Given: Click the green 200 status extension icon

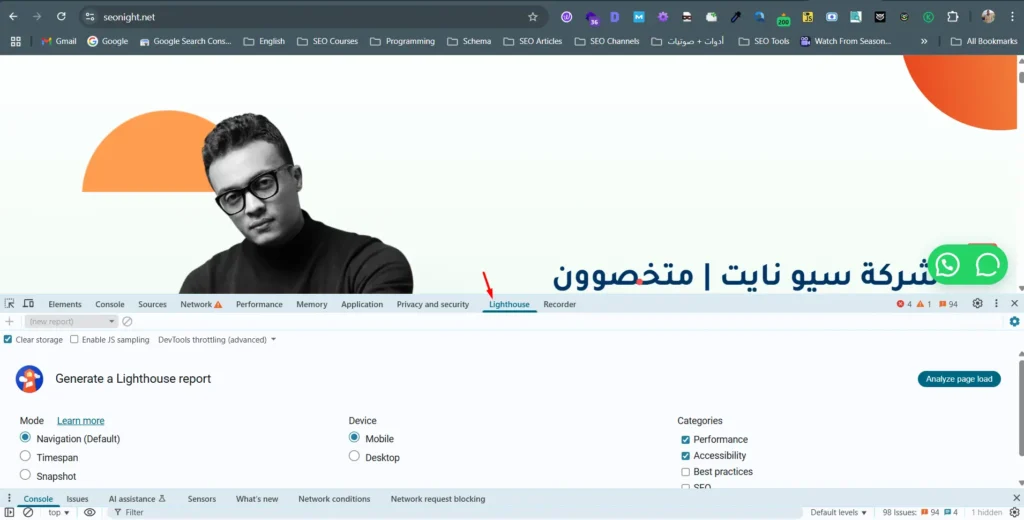Looking at the screenshot, I should [x=783, y=18].
